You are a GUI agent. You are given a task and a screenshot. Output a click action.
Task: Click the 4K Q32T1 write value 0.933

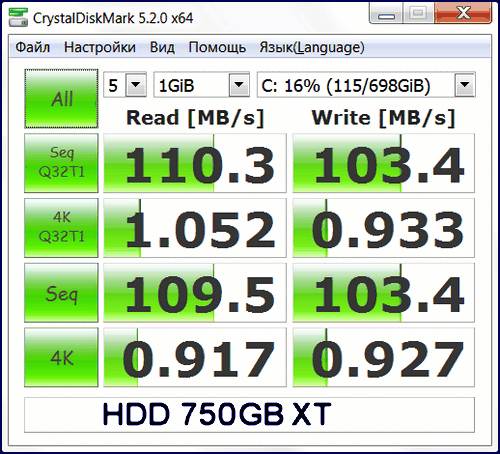click(384, 228)
